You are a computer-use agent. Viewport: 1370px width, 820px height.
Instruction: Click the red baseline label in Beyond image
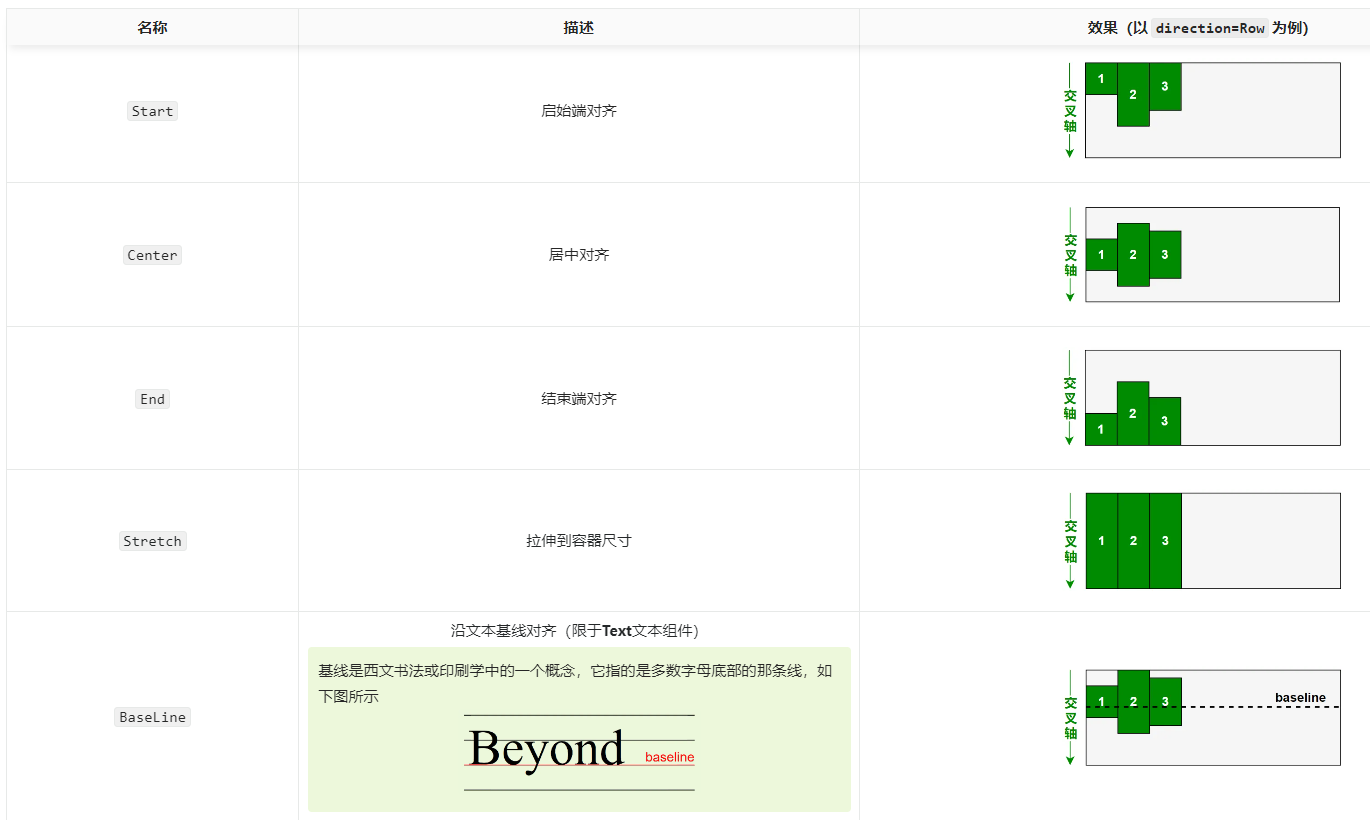pos(669,757)
